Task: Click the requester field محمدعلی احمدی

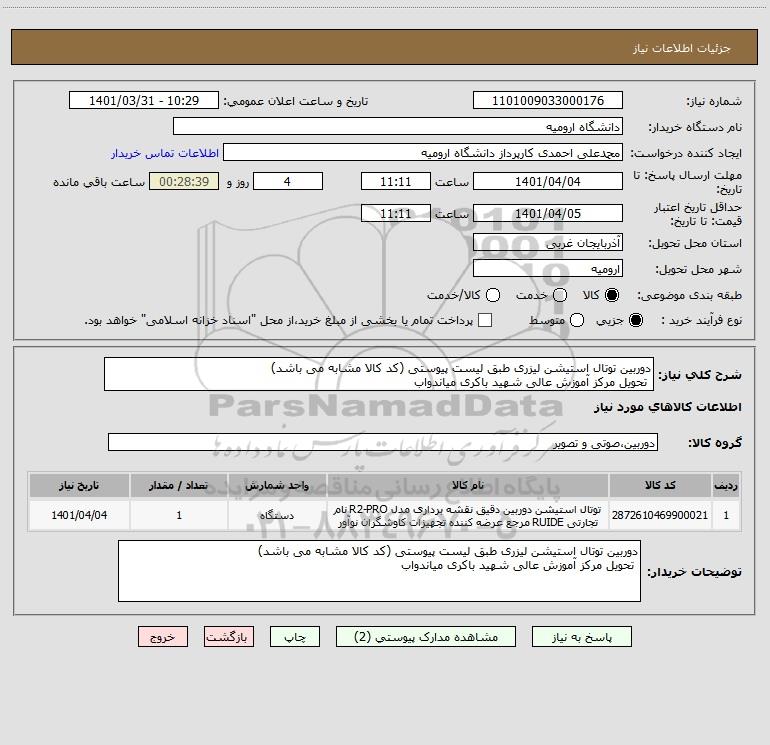Action: coord(423,153)
